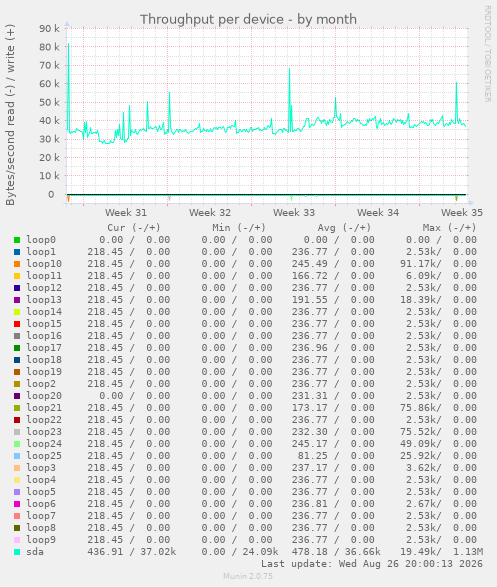The width and height of the screenshot is (497, 587).
Task: Click loop13 max value '18.39k/'
Action: 421,300
